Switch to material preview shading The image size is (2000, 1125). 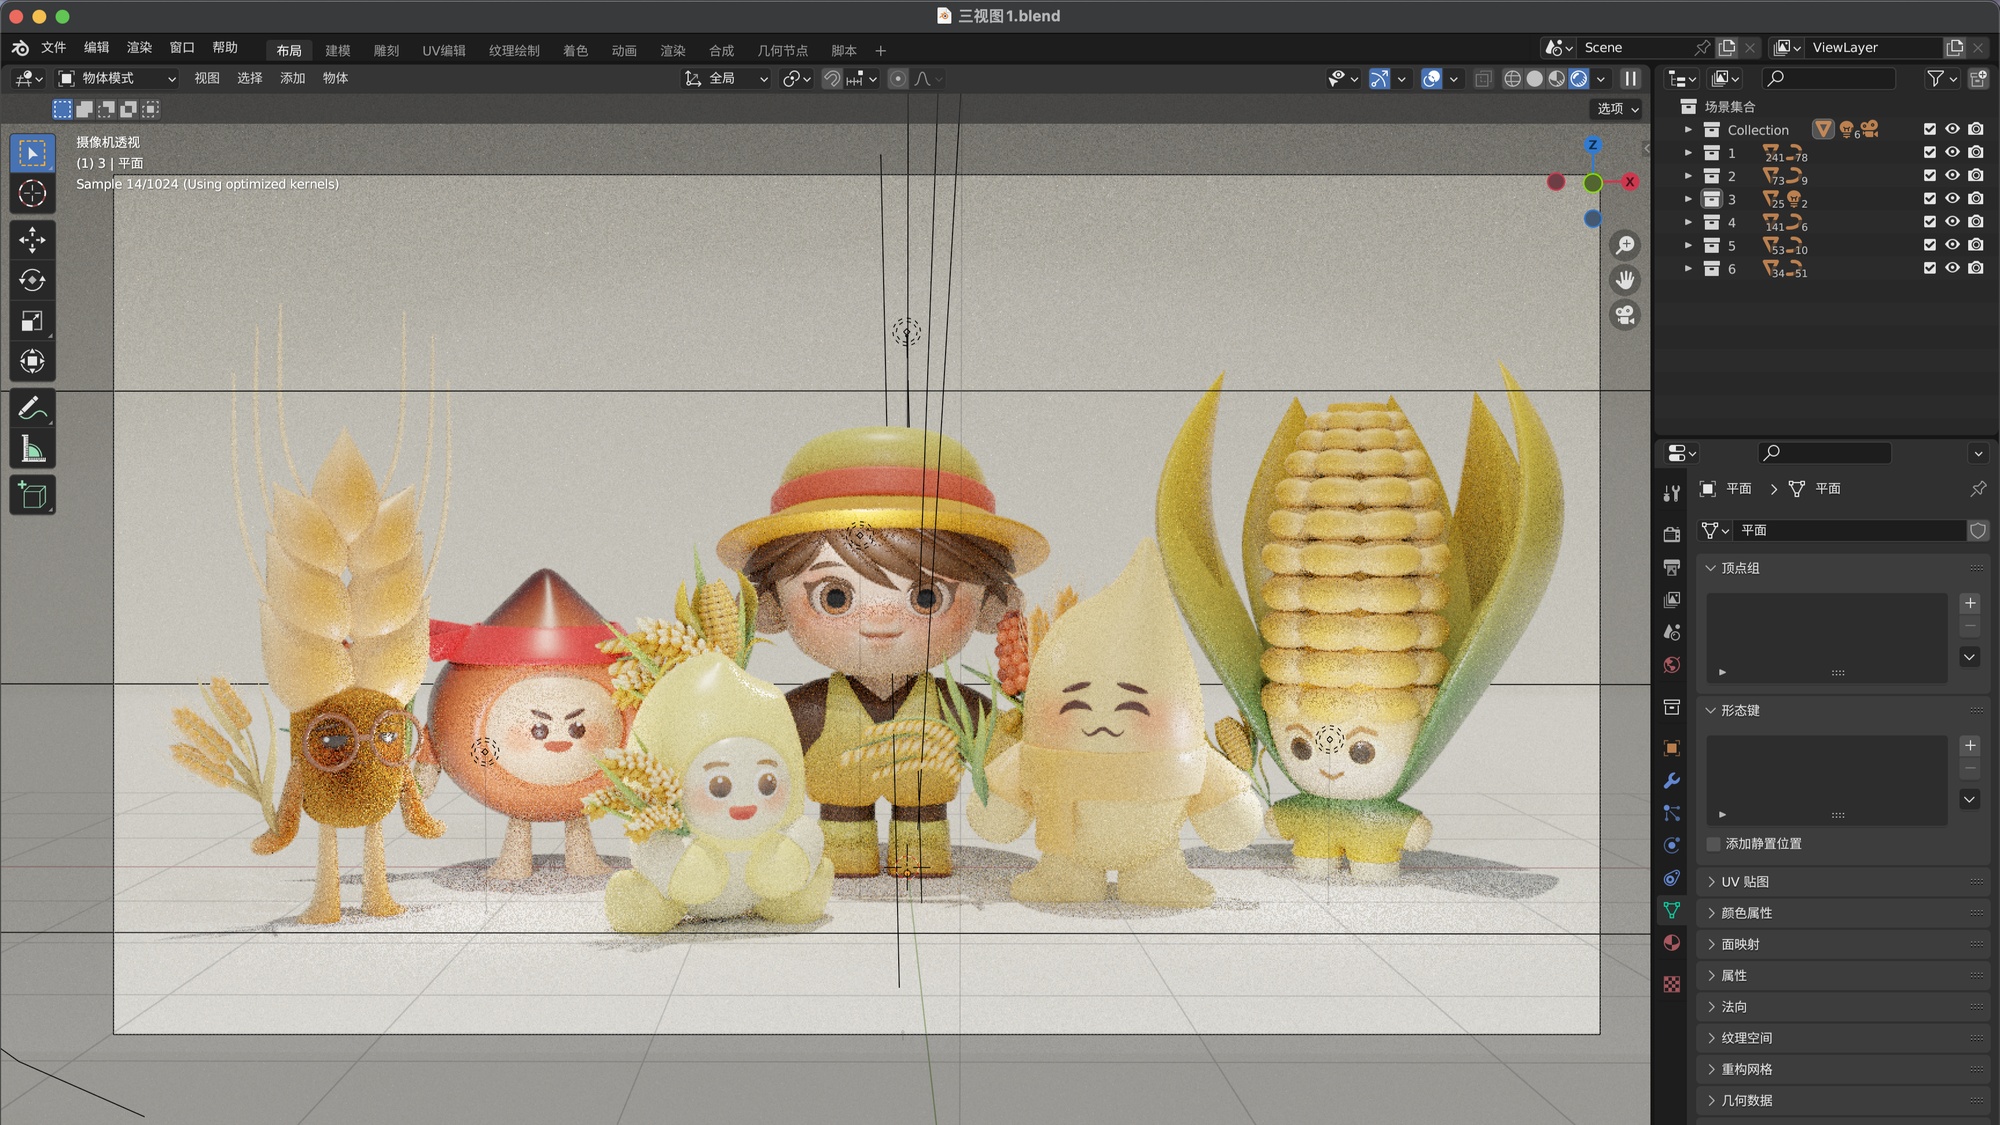(x=1557, y=78)
